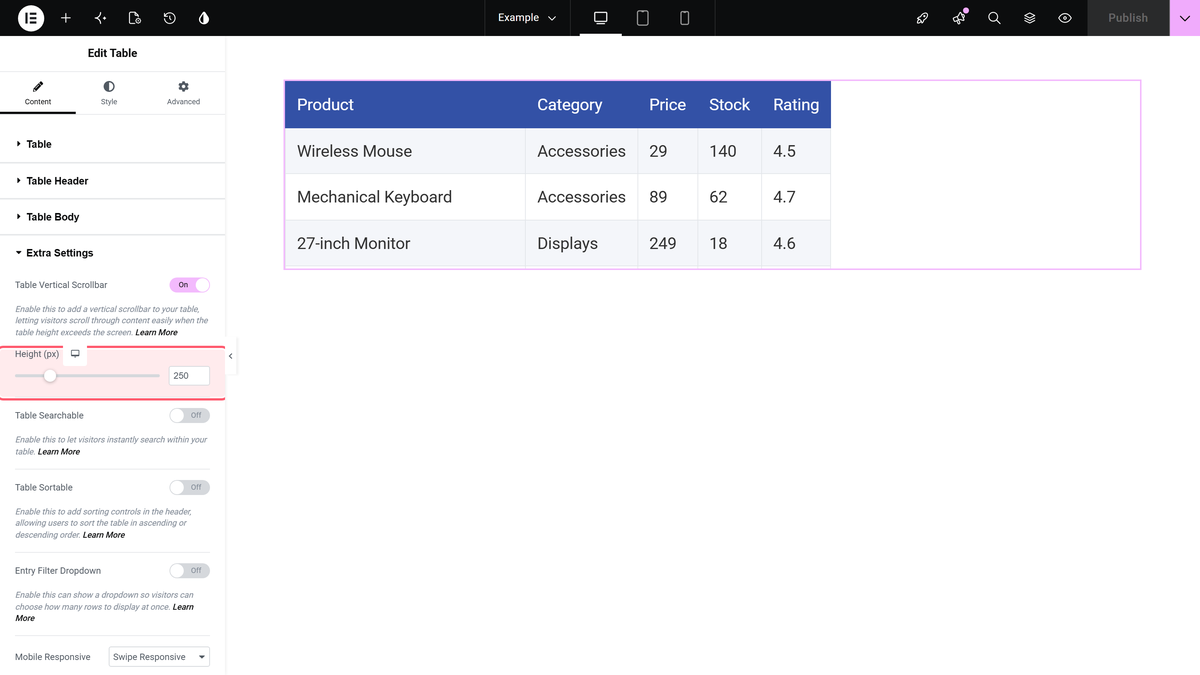Enable the Entry Filter Dropdown switch
This screenshot has width=1200, height=675.
tap(190, 571)
